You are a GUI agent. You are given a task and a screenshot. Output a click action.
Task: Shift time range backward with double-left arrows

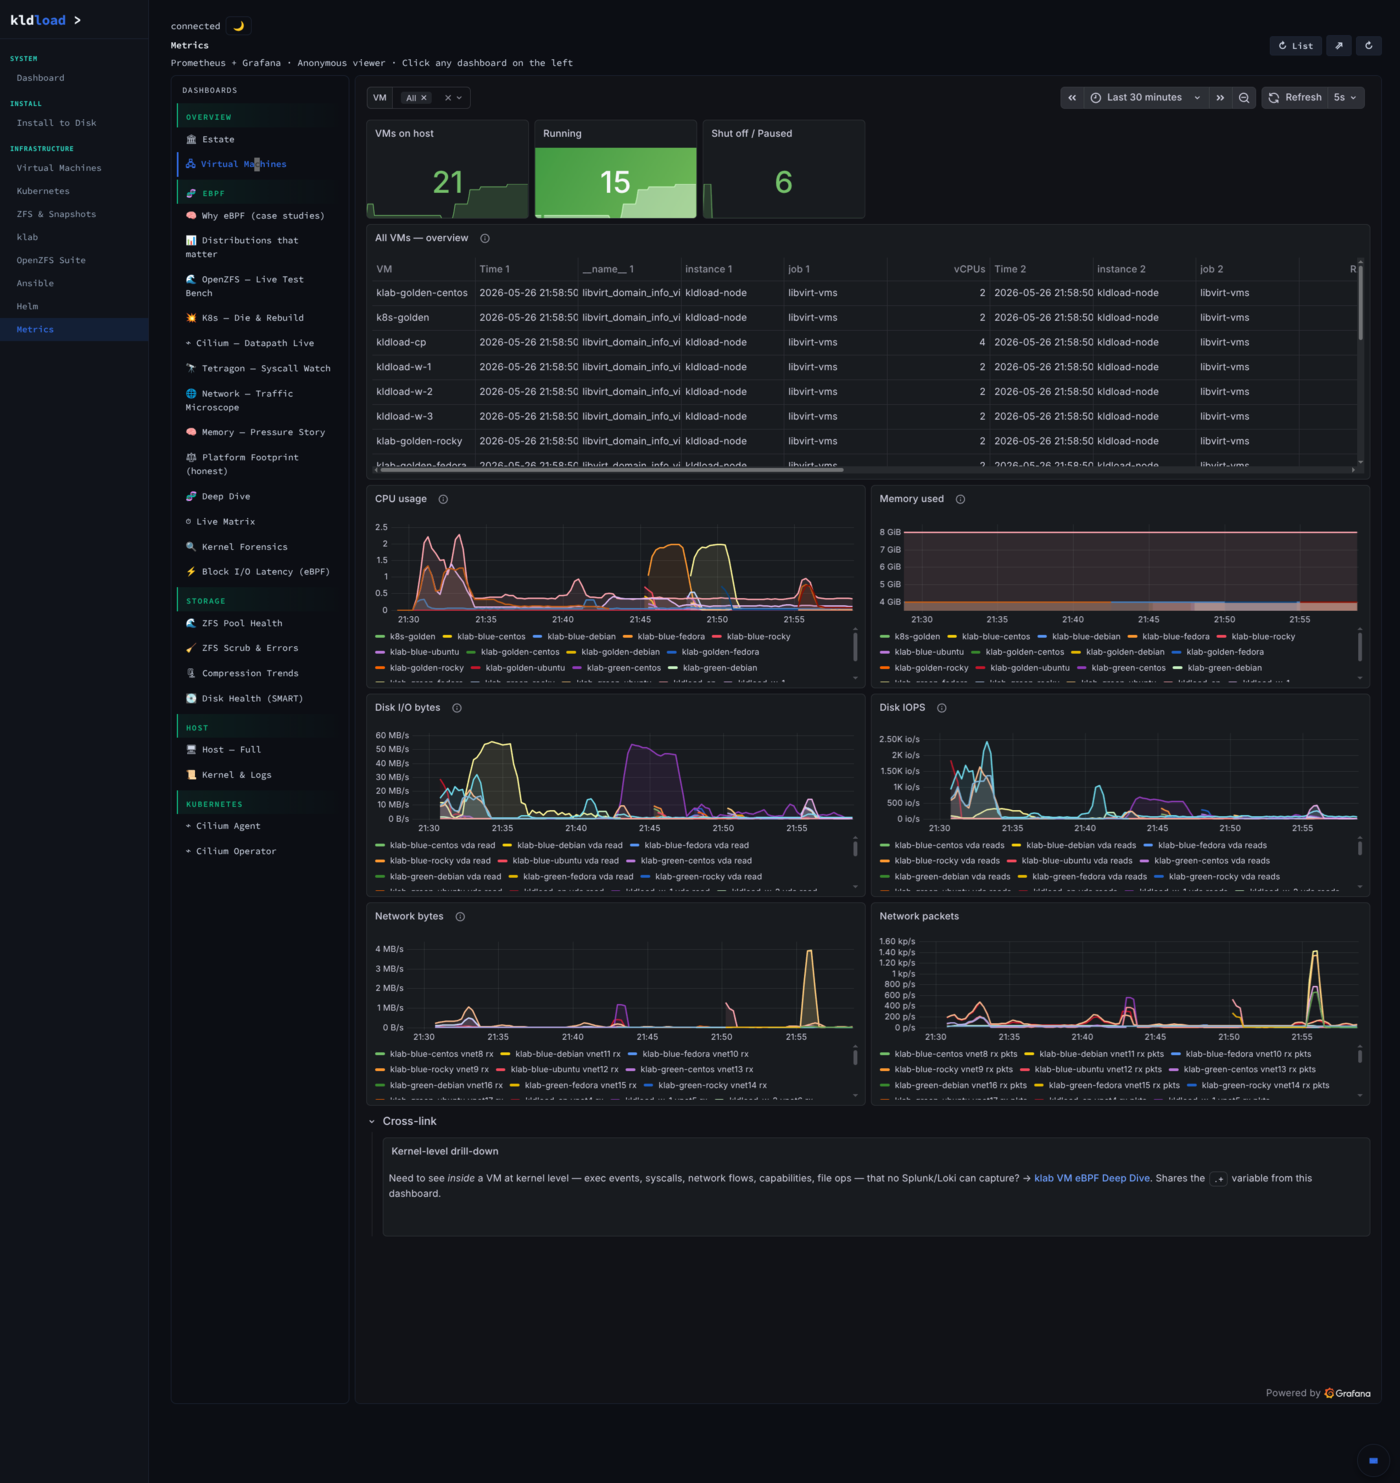[1072, 98]
